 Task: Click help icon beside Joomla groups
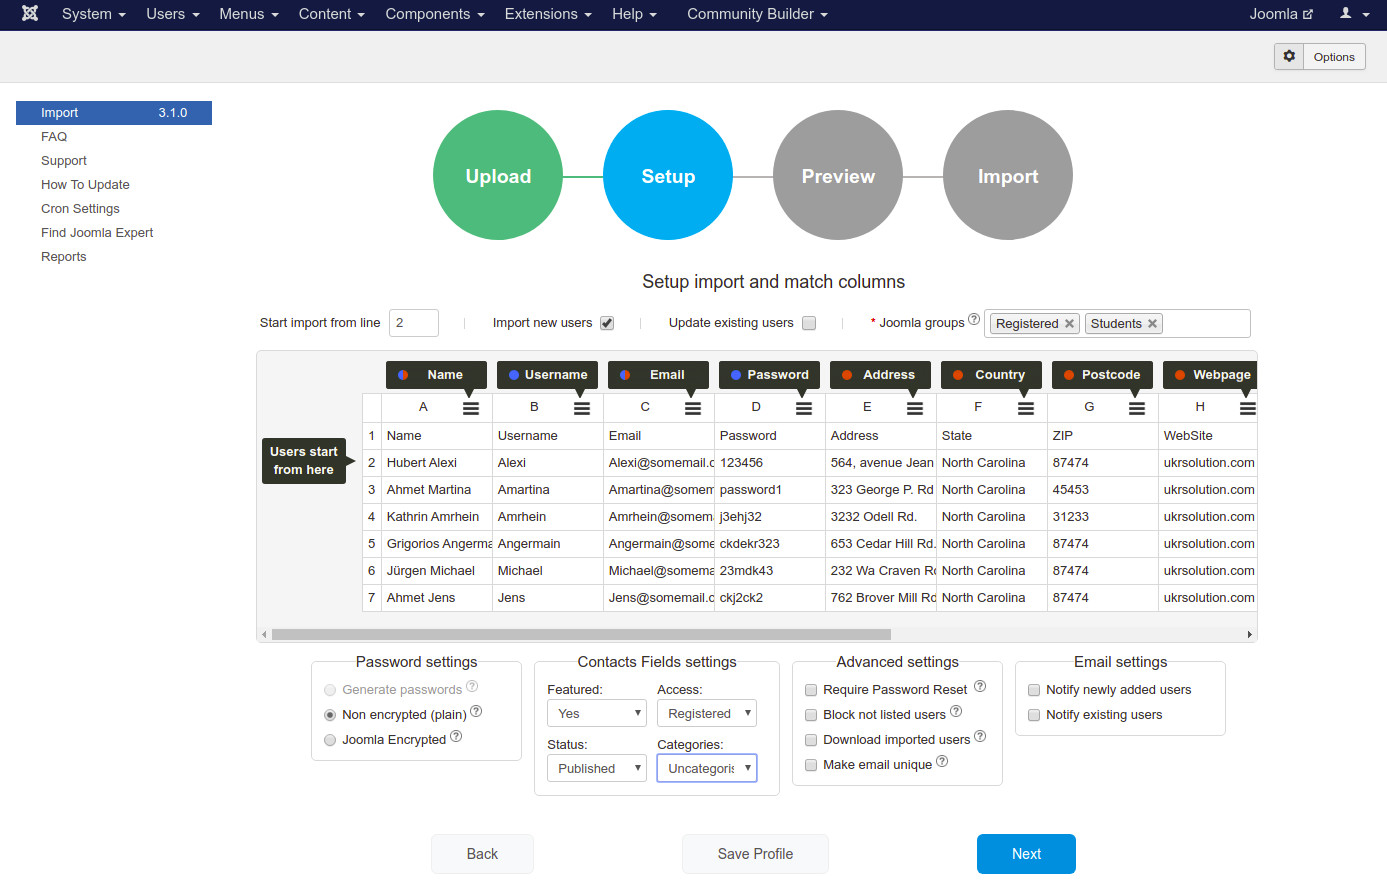[974, 320]
